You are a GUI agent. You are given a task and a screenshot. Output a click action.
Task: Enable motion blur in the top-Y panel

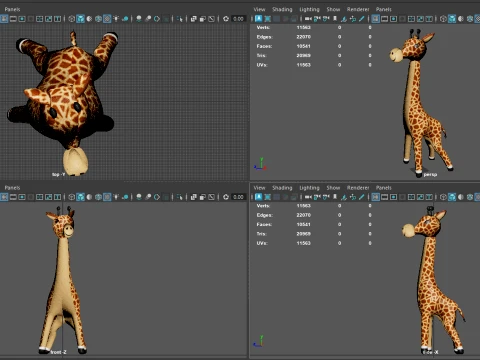tap(148, 19)
